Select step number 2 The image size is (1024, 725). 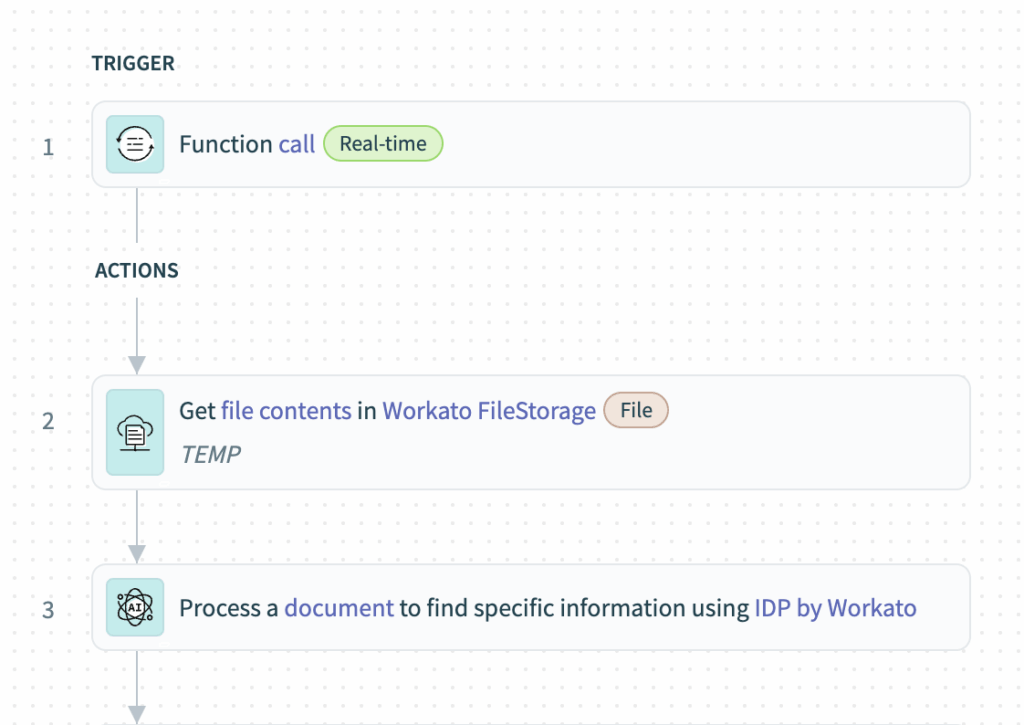coord(48,421)
